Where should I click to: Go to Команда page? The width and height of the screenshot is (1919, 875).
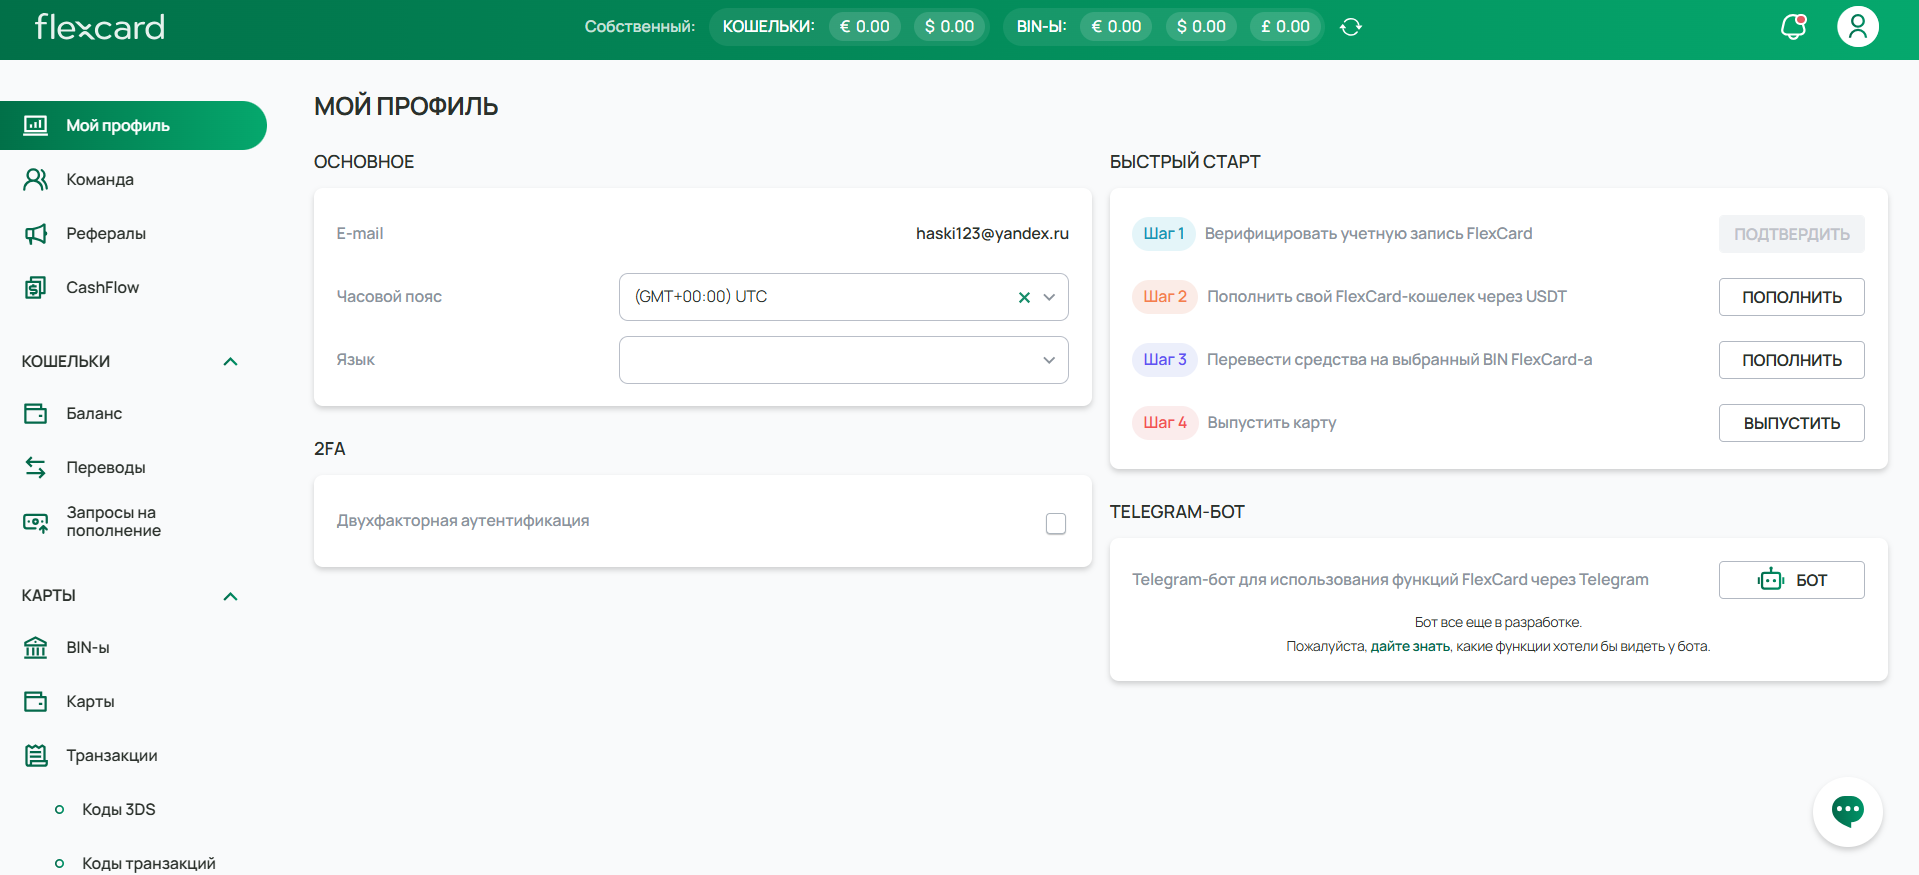point(100,179)
